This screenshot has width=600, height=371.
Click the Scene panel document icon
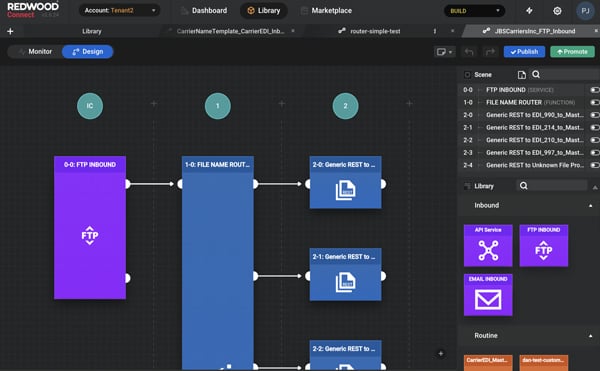(x=522, y=75)
